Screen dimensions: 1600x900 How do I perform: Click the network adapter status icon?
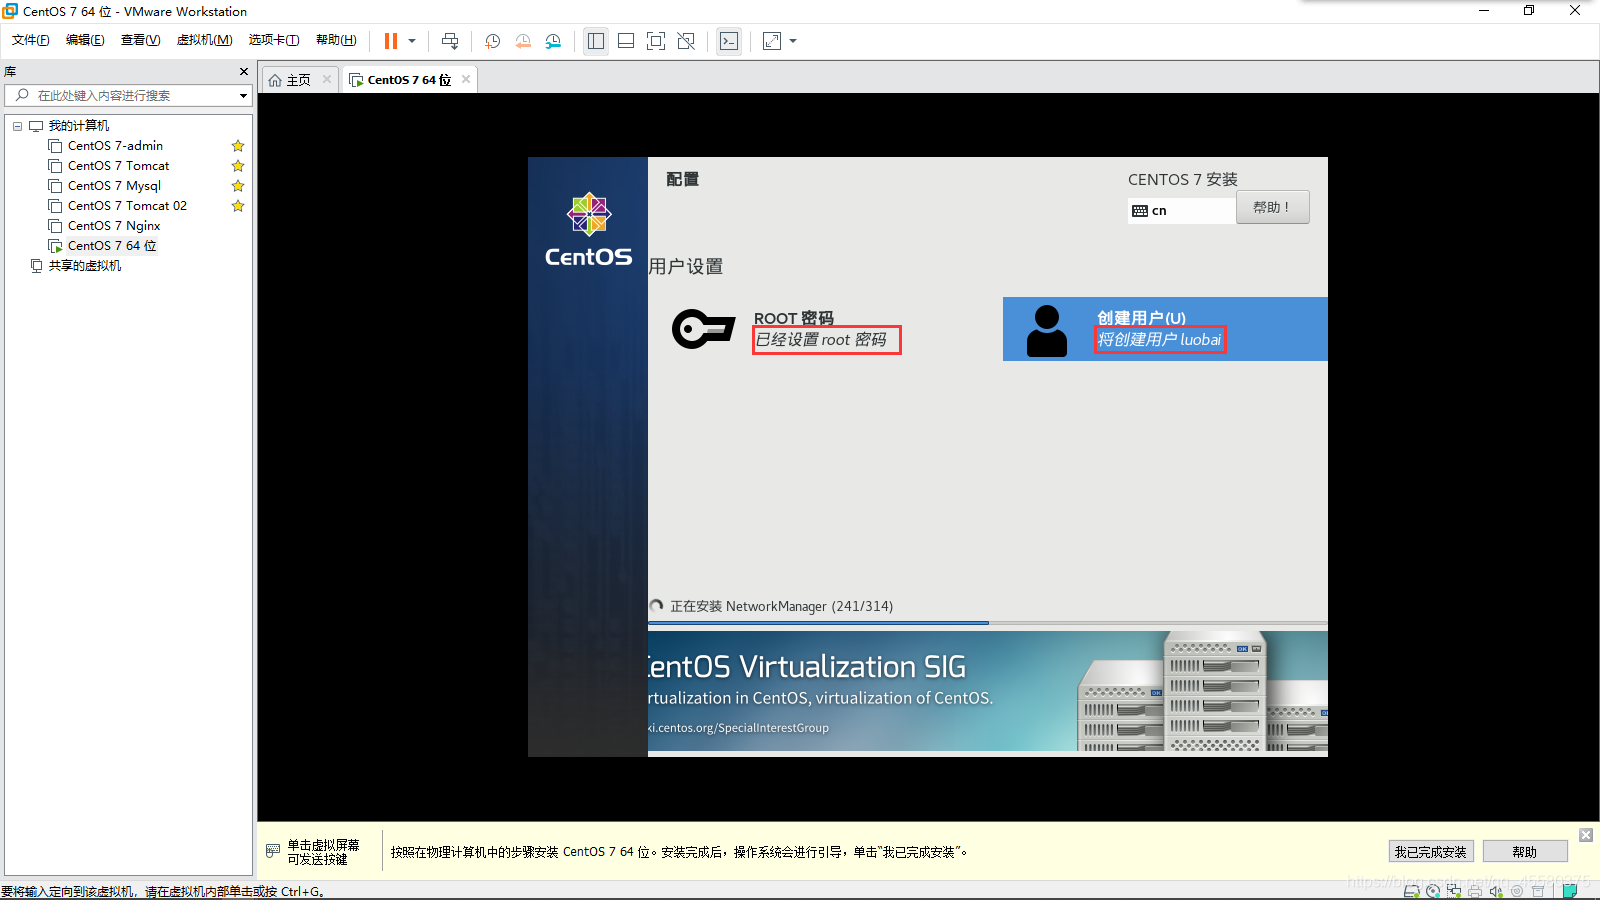pos(1454,891)
